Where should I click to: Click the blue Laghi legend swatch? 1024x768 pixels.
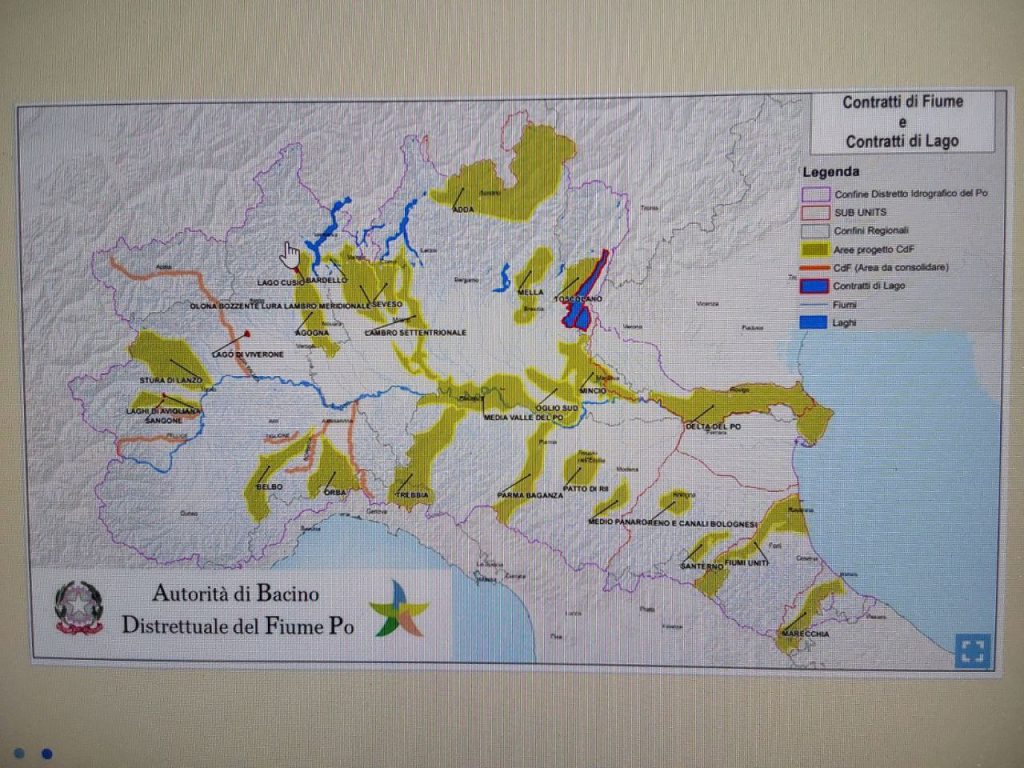point(816,322)
